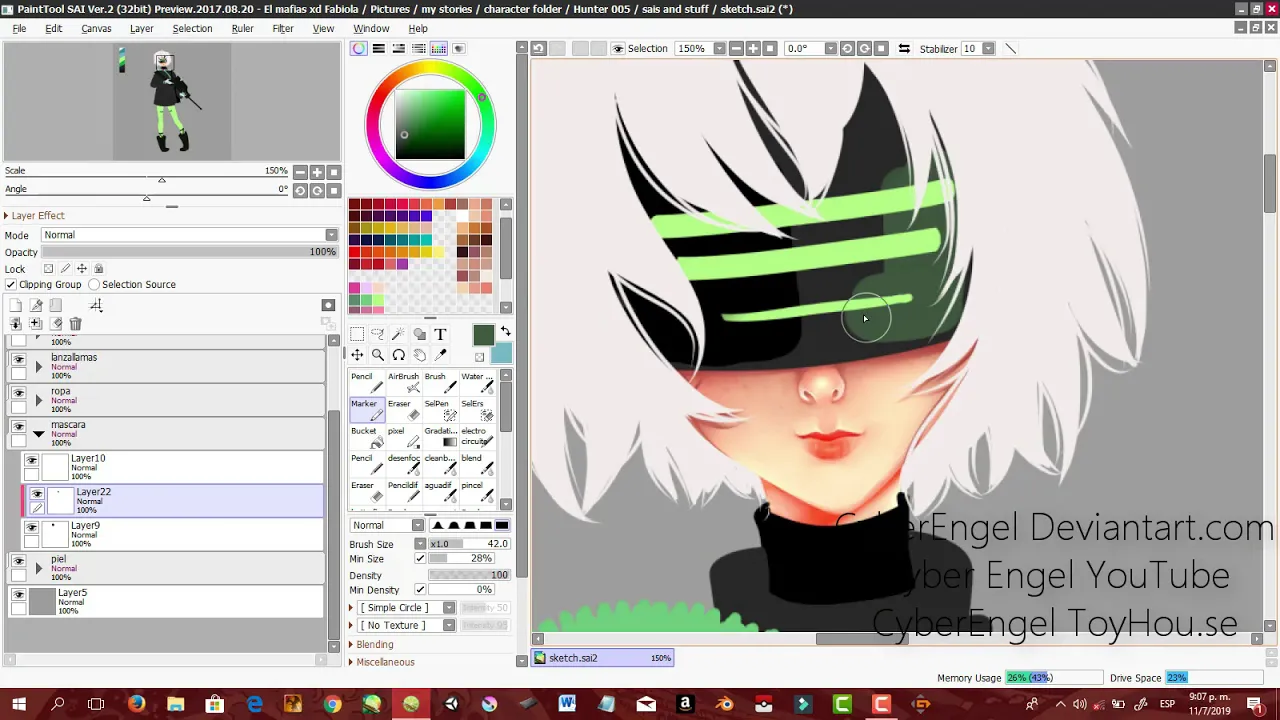The width and height of the screenshot is (1280, 720).
Task: Open the Stabilizer value dropdown
Action: [988, 48]
